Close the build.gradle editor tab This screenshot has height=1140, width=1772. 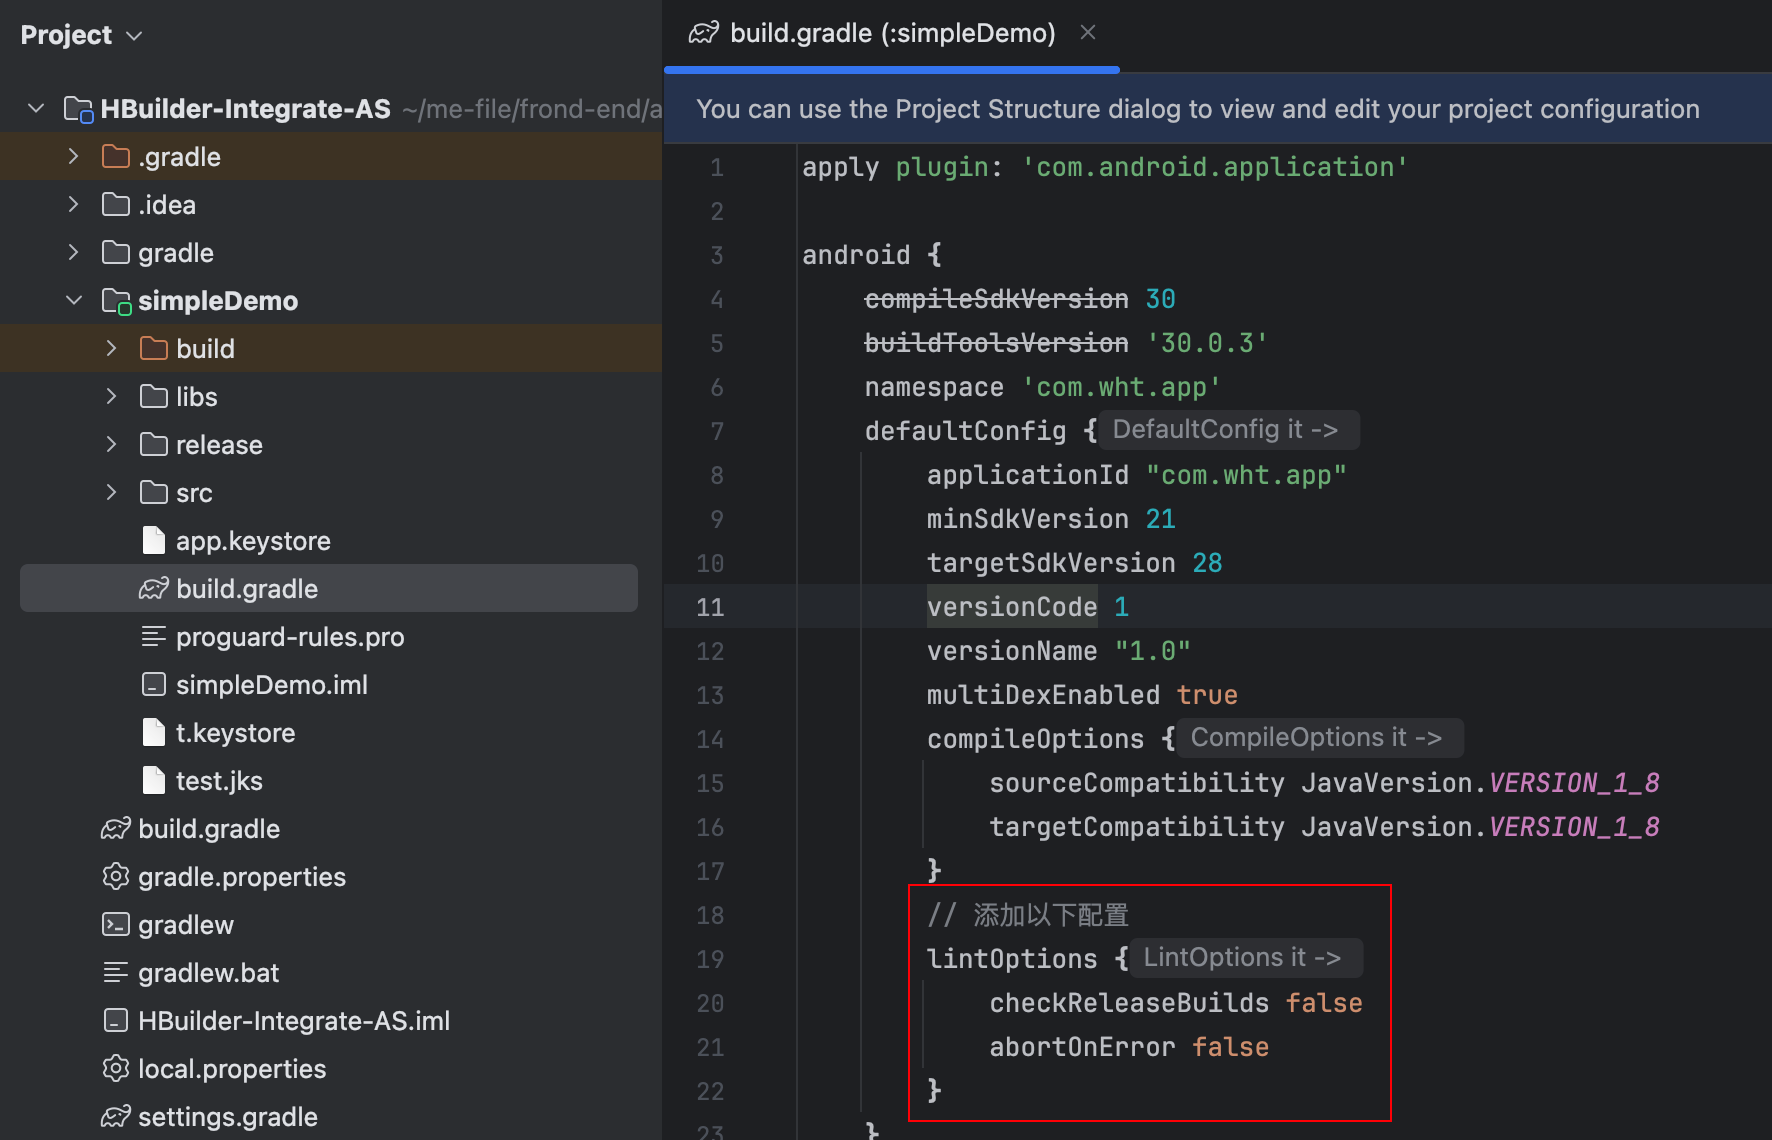pos(1087,31)
